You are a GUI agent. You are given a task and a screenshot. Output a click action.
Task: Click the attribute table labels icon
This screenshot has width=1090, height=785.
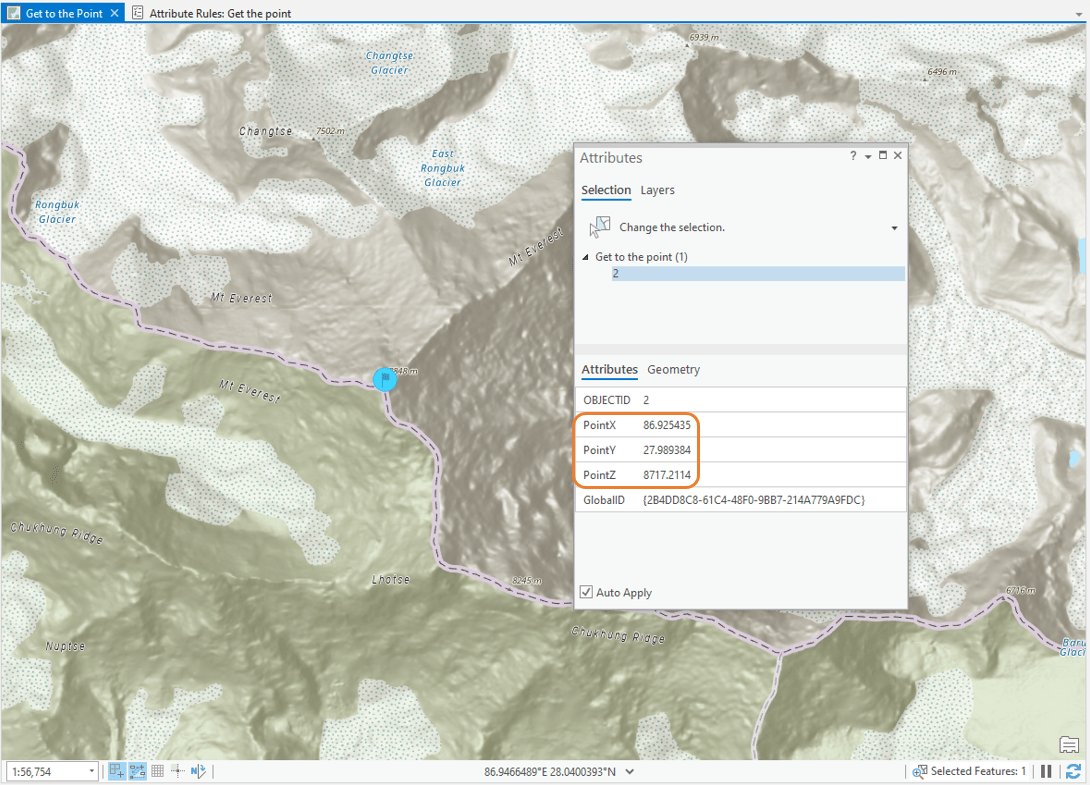pyautogui.click(x=137, y=771)
